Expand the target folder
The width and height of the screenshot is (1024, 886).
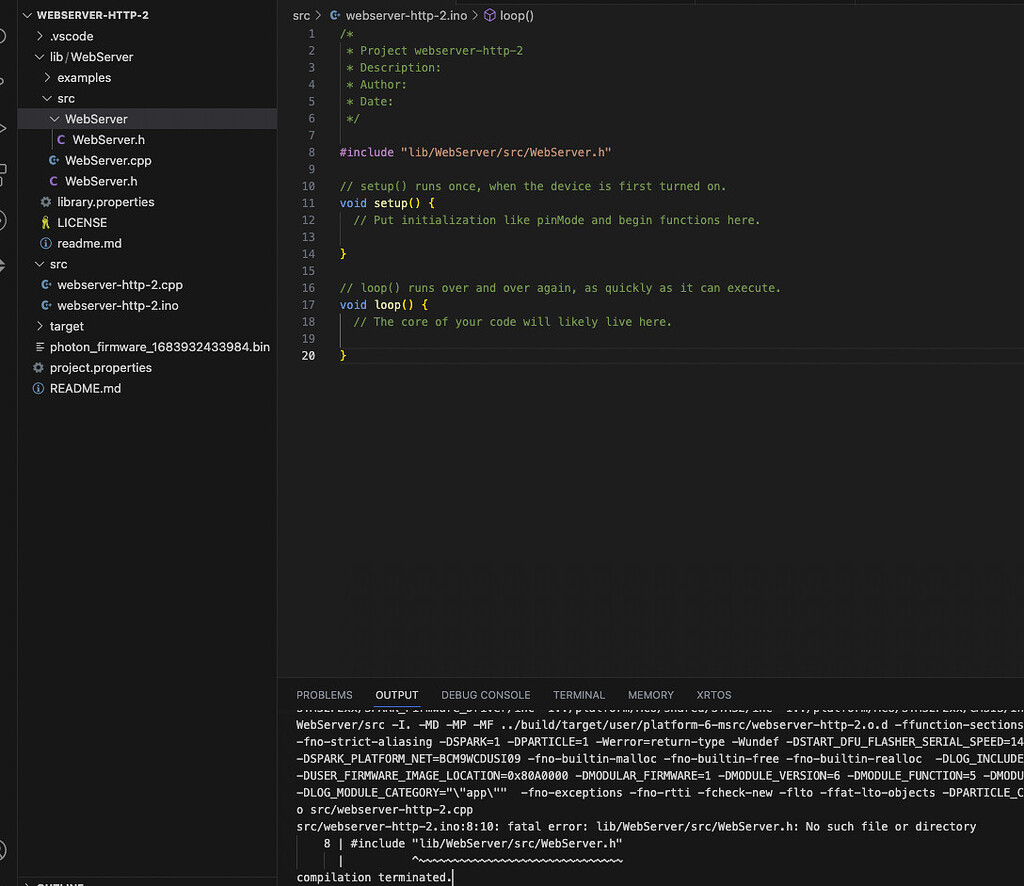pos(42,326)
